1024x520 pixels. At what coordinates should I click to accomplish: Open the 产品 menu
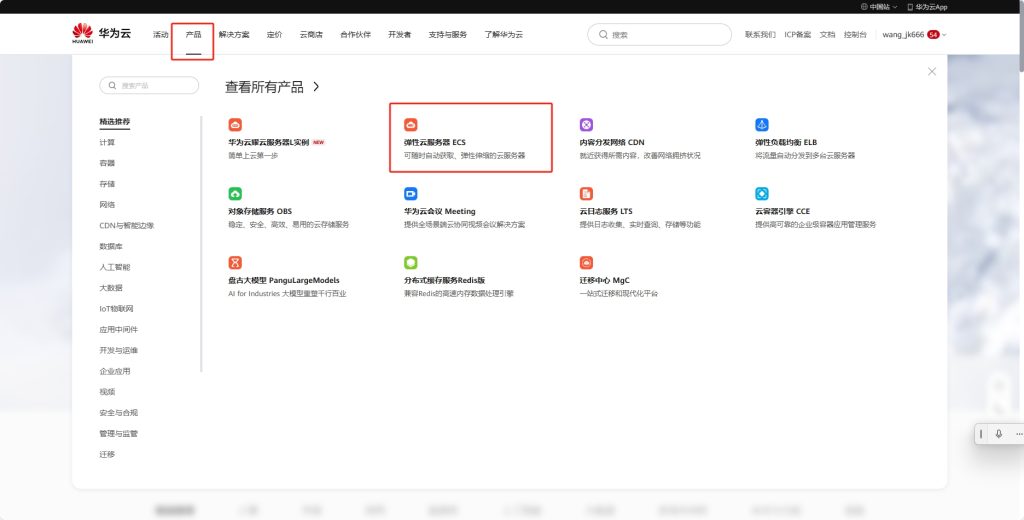(193, 35)
